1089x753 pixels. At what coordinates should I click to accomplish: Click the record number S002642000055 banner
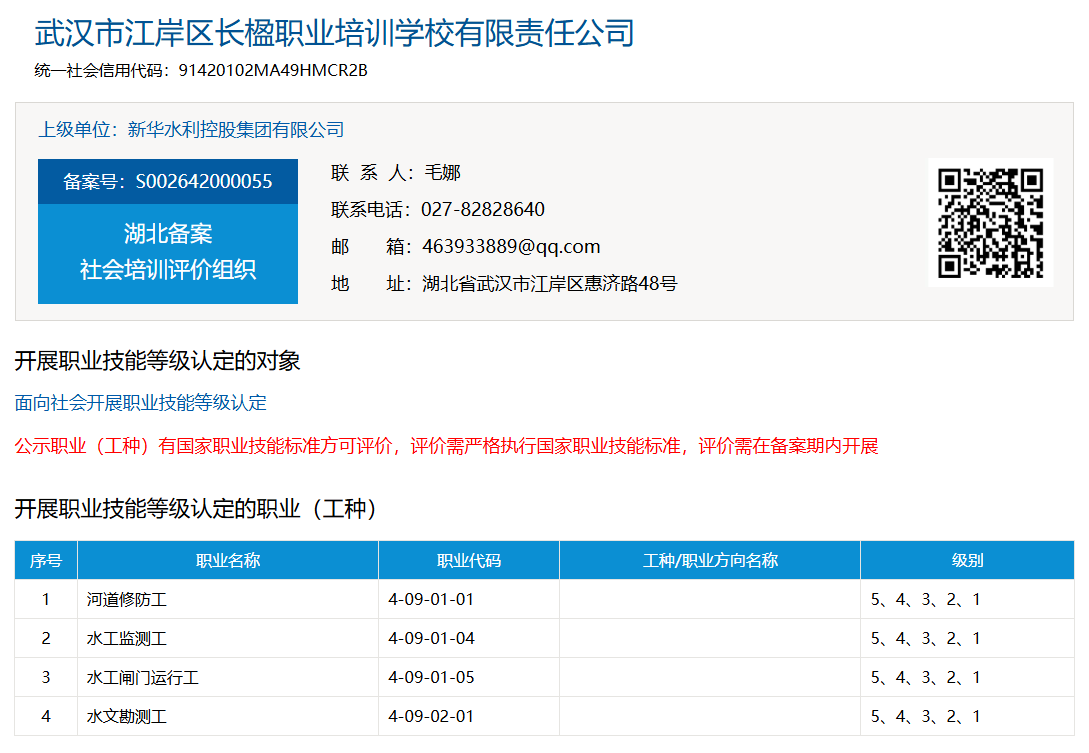pyautogui.click(x=168, y=181)
